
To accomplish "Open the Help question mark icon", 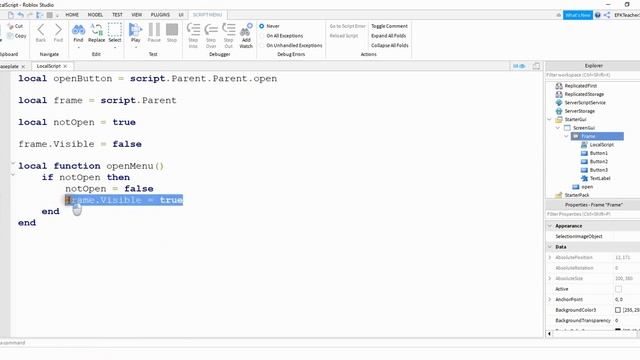I will tap(598, 15).
